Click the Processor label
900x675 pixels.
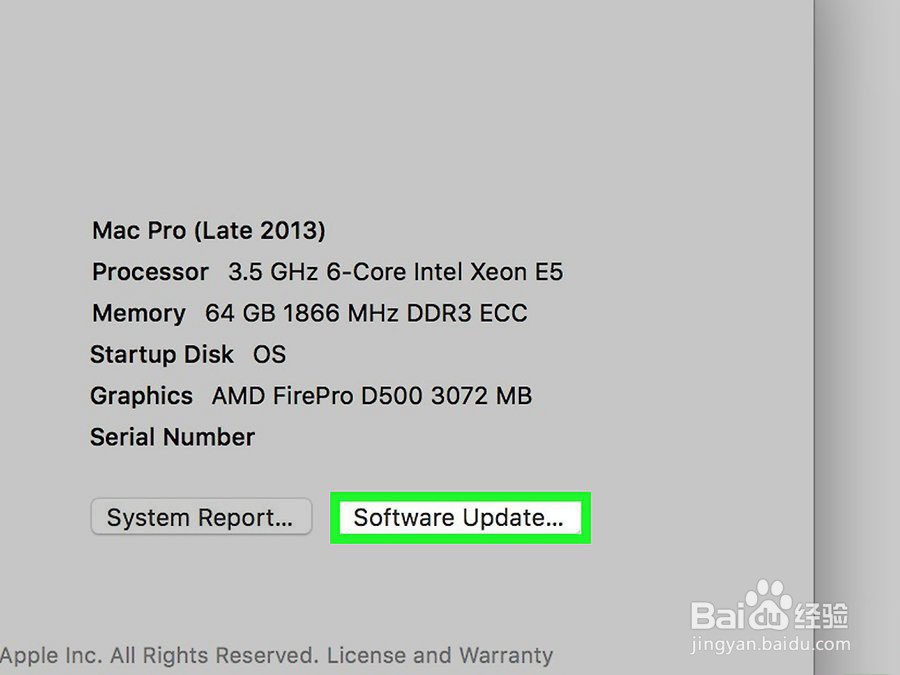150,272
